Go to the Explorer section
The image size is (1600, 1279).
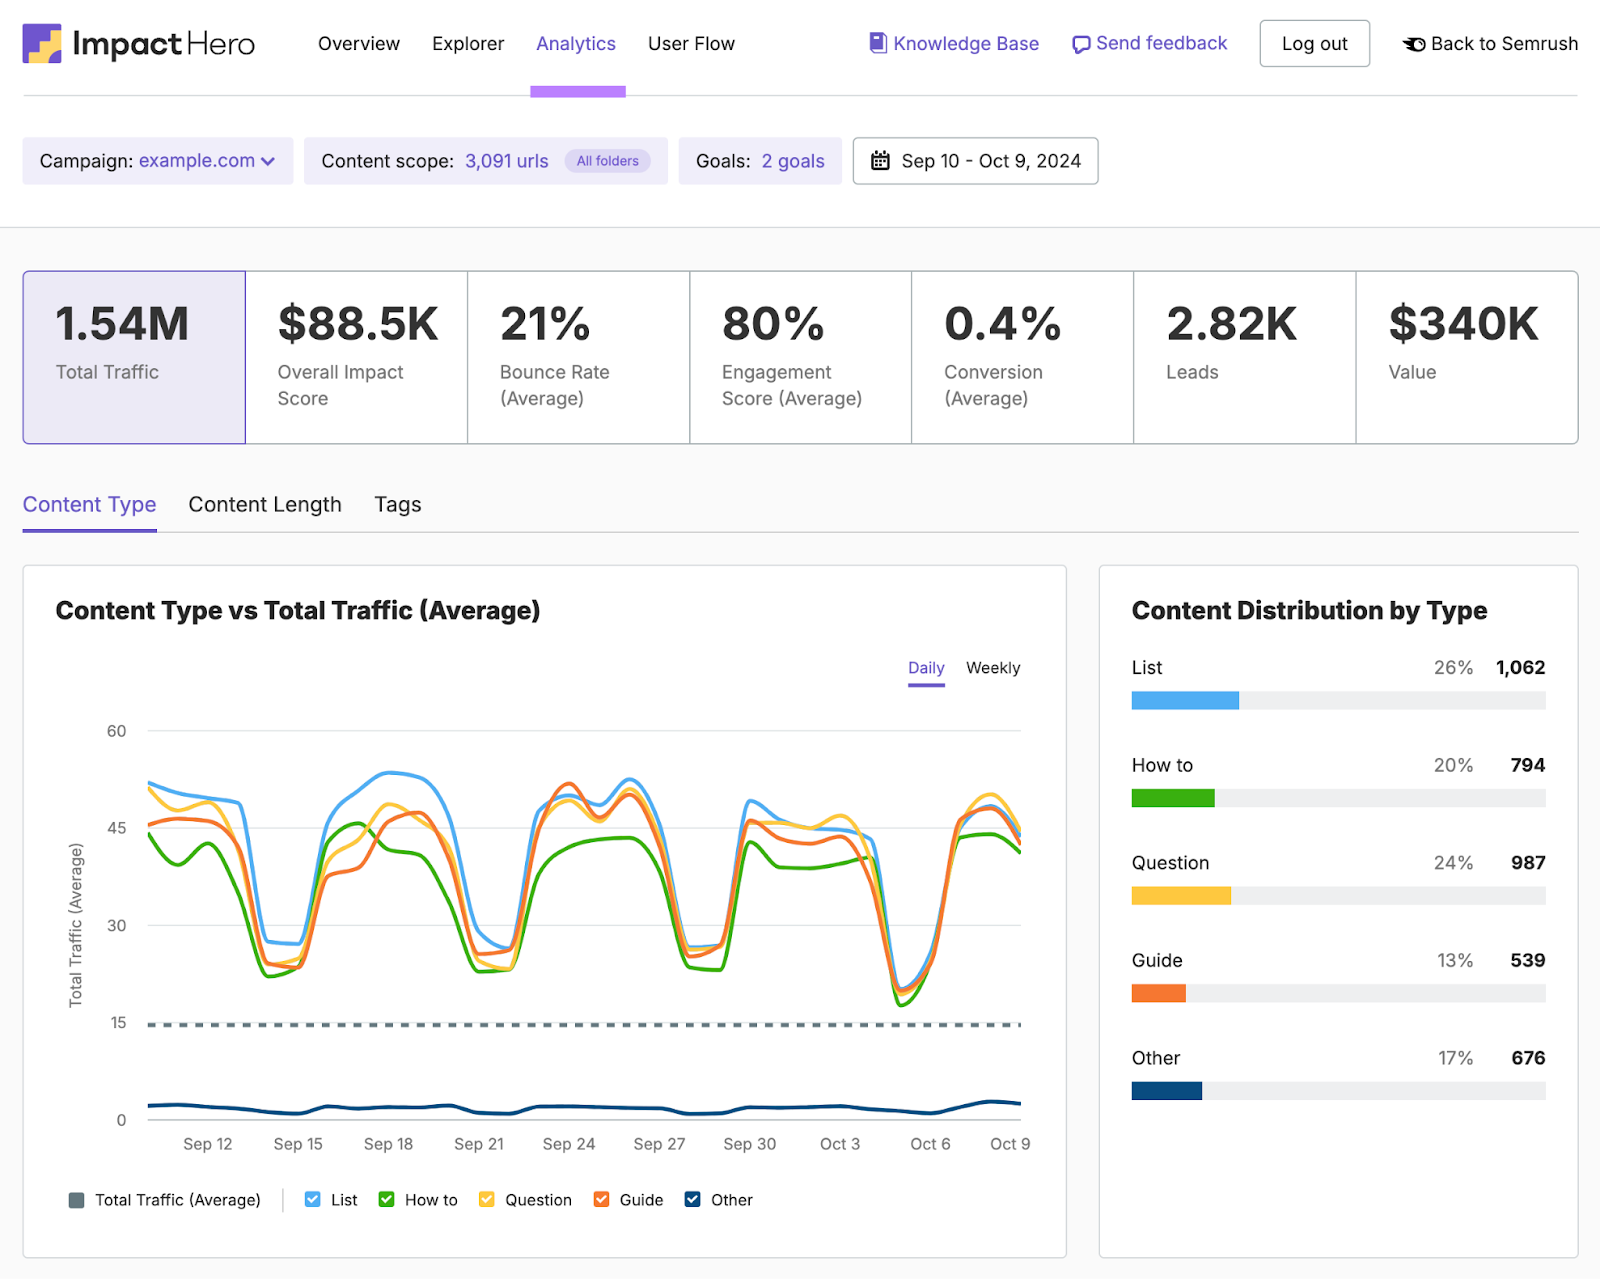[467, 43]
